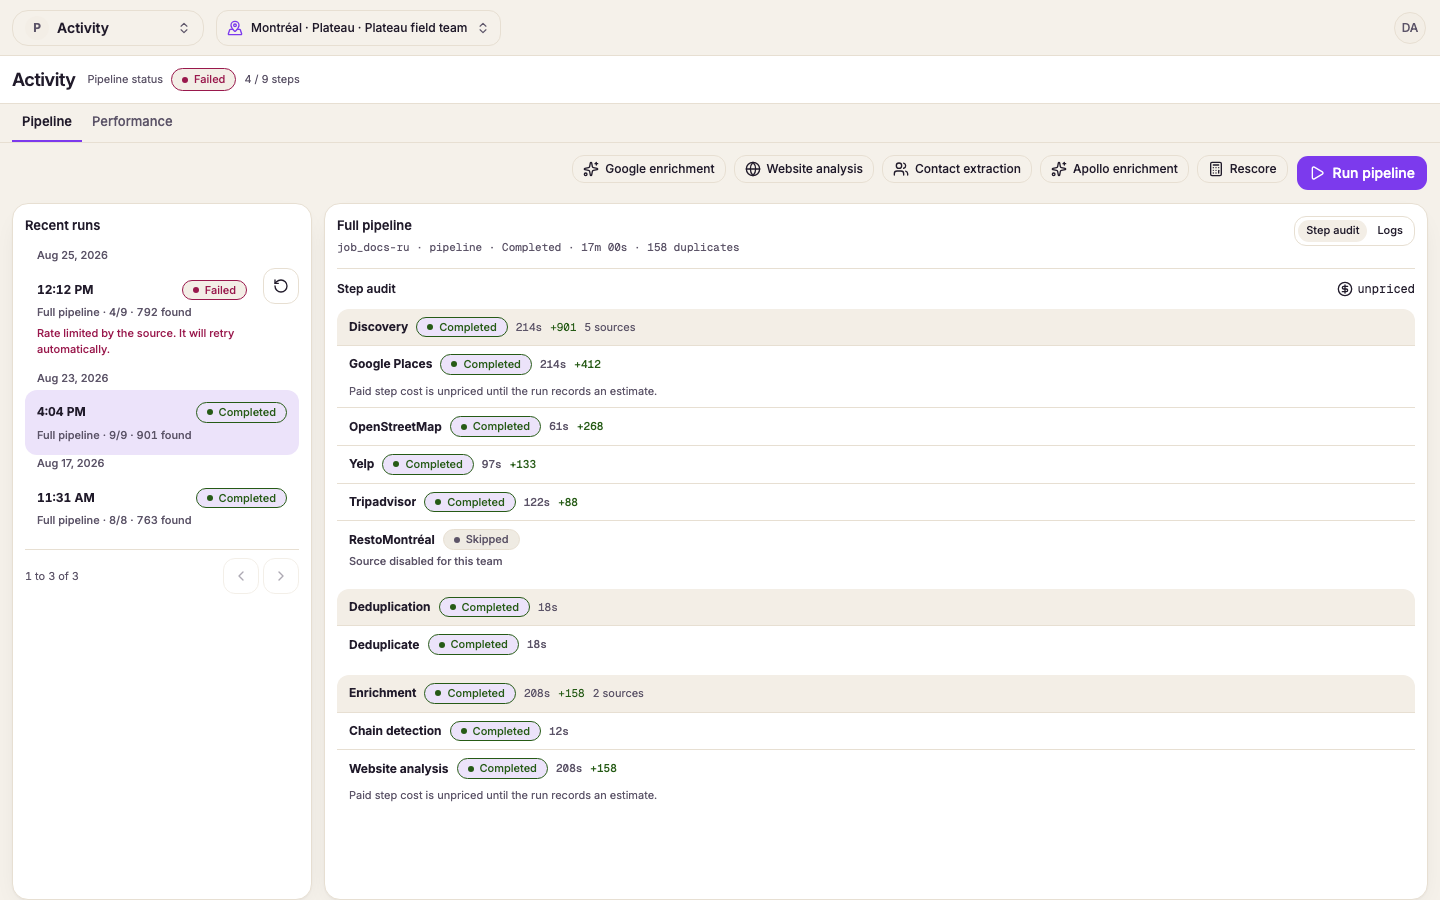
Task: Click the Google enrichment sparkle icon
Action: click(x=591, y=169)
